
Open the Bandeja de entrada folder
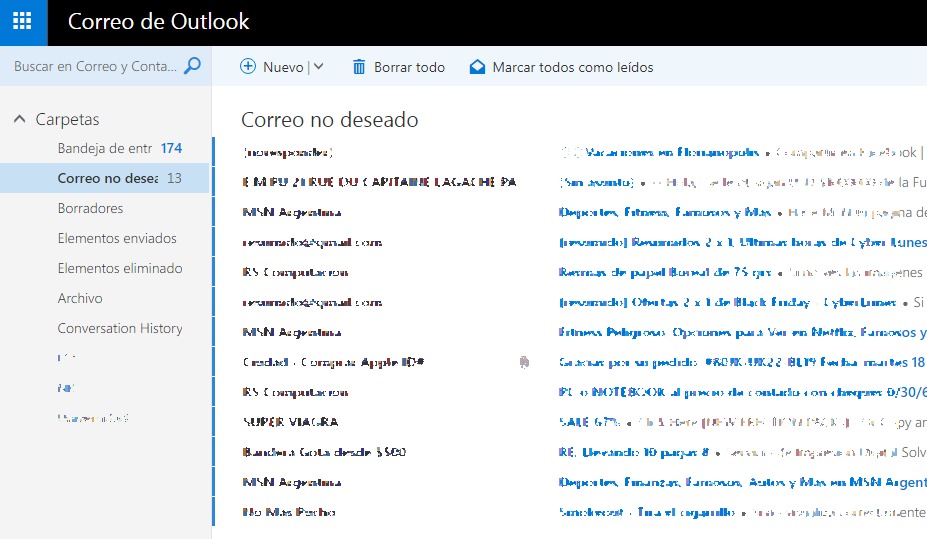[x=105, y=148]
